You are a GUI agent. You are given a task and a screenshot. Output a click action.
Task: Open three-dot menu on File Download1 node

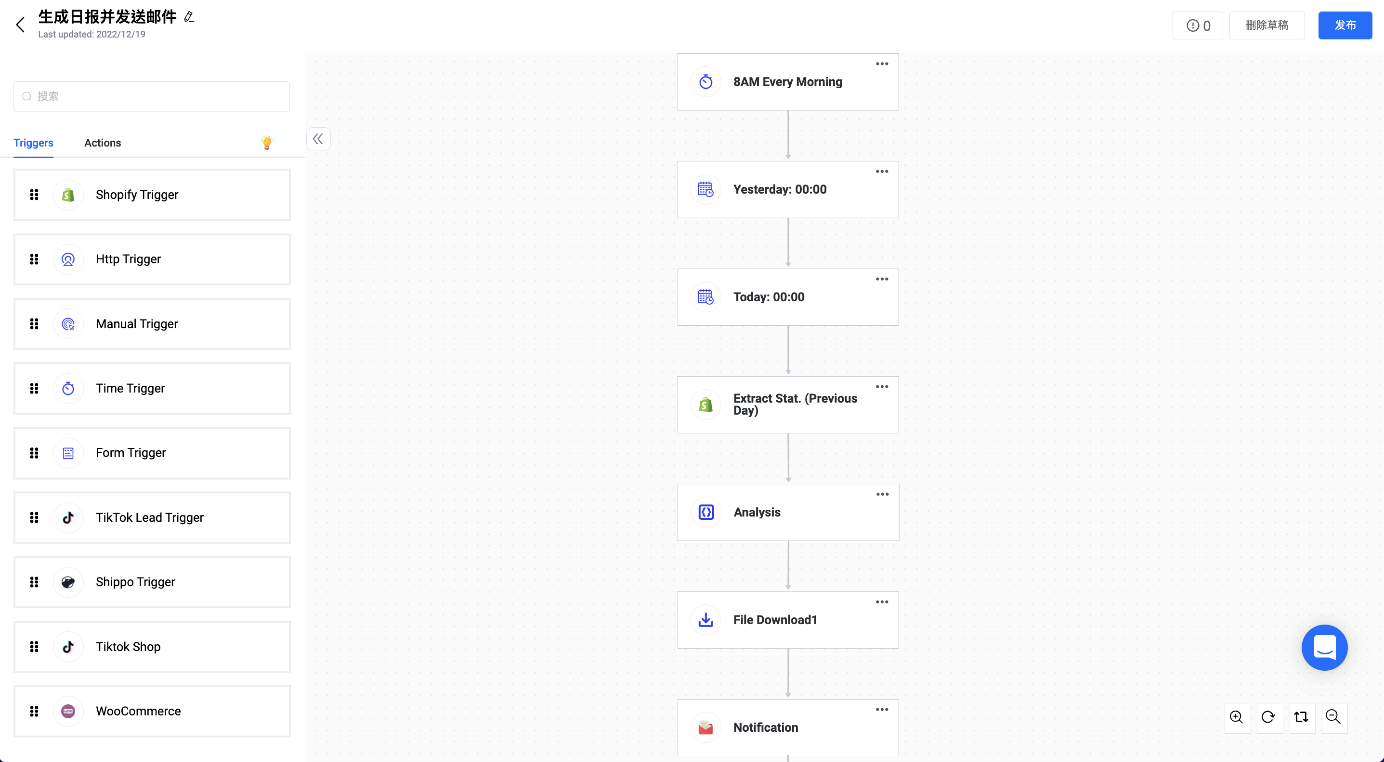pos(881,602)
